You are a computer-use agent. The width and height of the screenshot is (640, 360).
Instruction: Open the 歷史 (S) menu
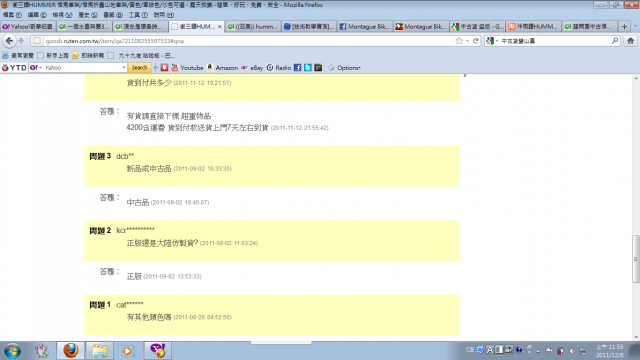point(88,15)
